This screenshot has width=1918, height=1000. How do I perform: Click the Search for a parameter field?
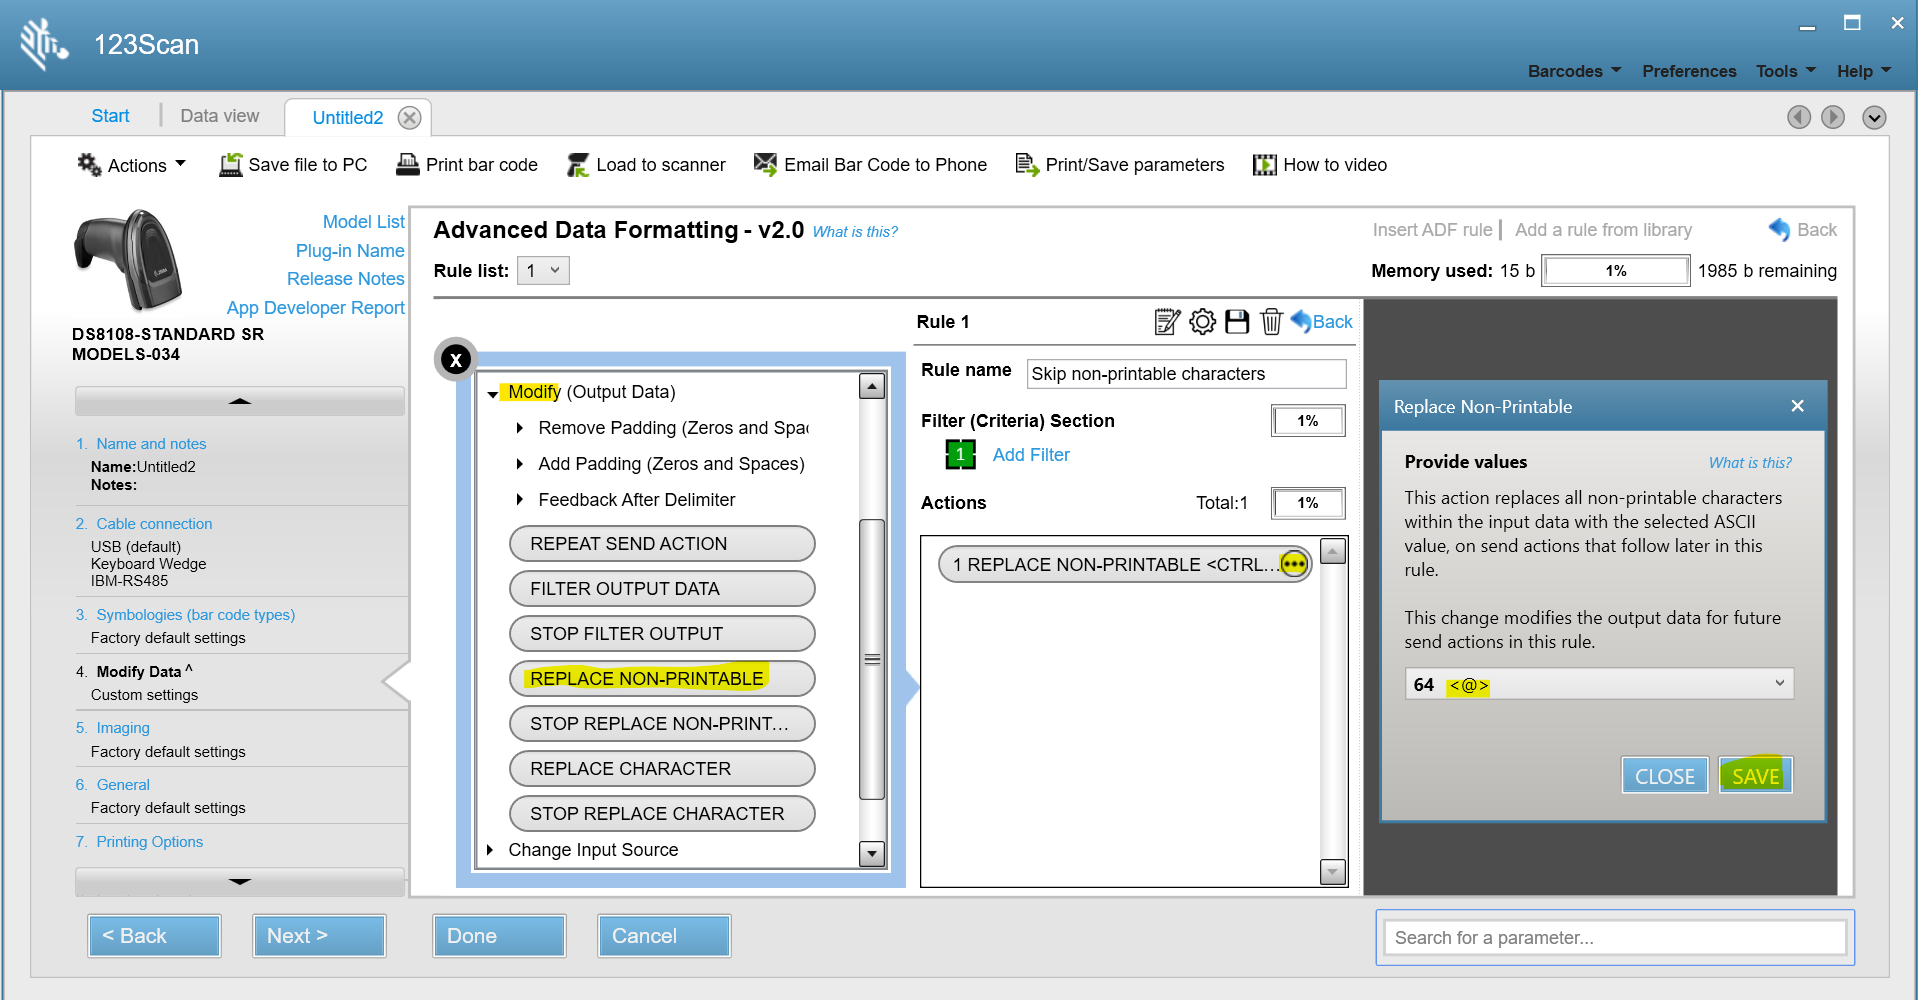1614,938
